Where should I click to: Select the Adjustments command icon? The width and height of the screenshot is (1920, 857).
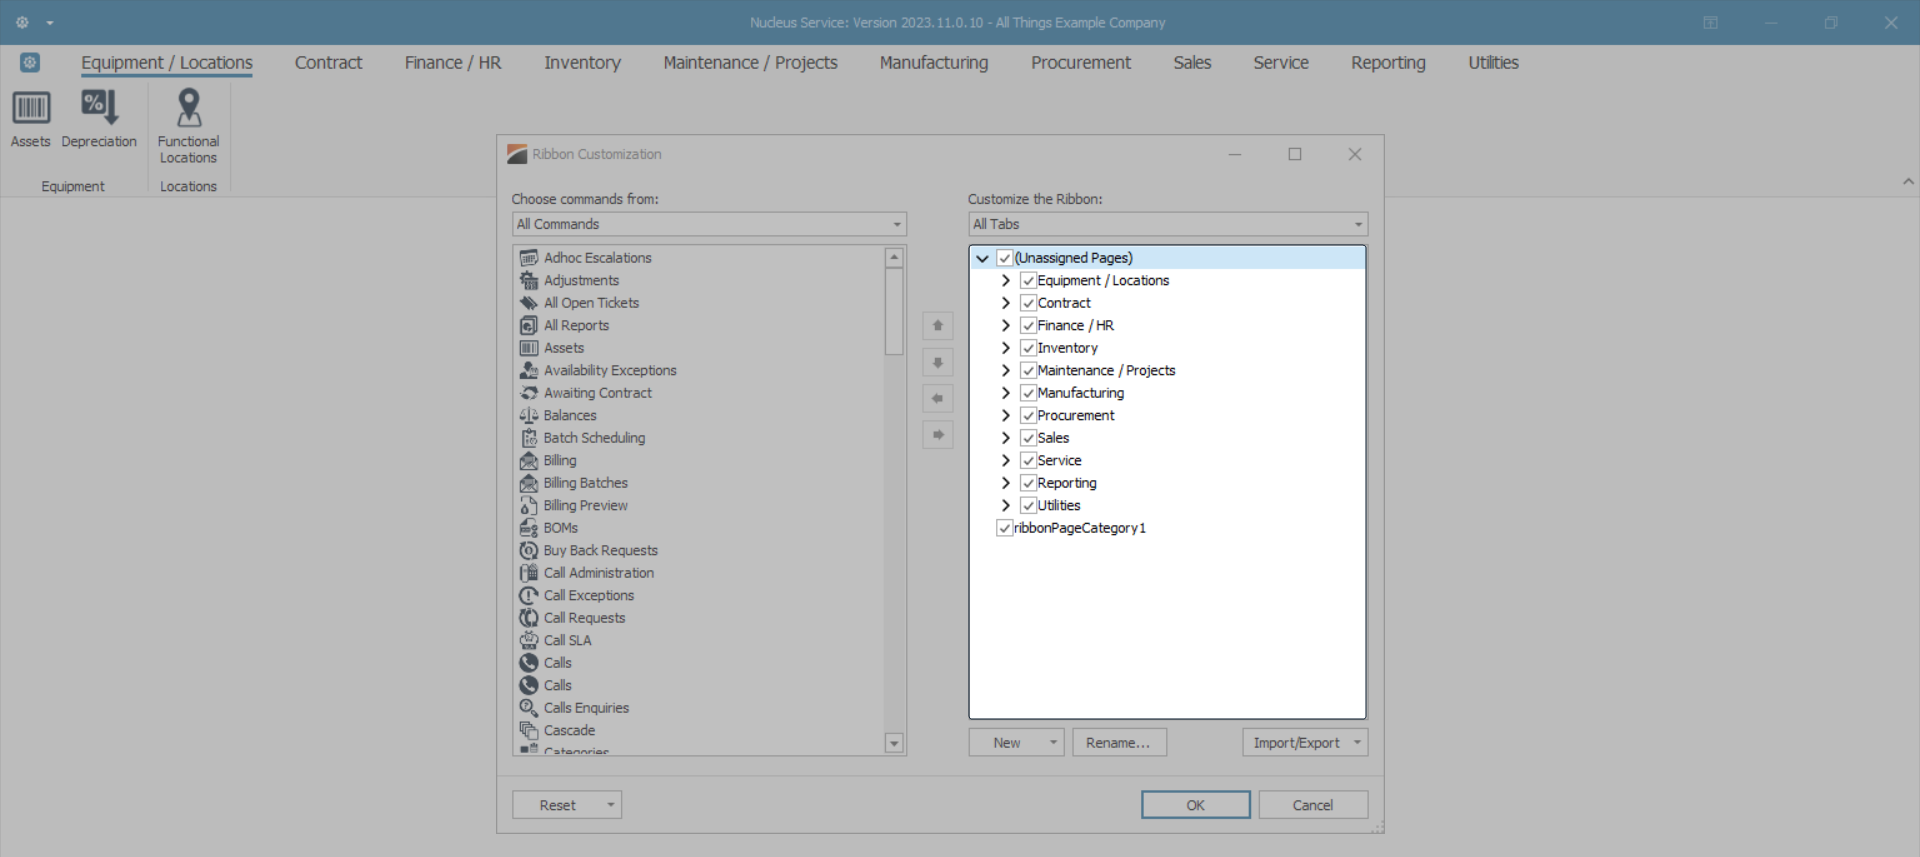click(529, 281)
